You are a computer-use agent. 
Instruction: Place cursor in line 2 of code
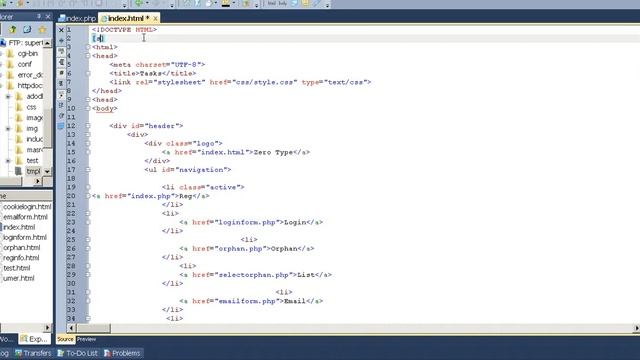click(x=363, y=38)
